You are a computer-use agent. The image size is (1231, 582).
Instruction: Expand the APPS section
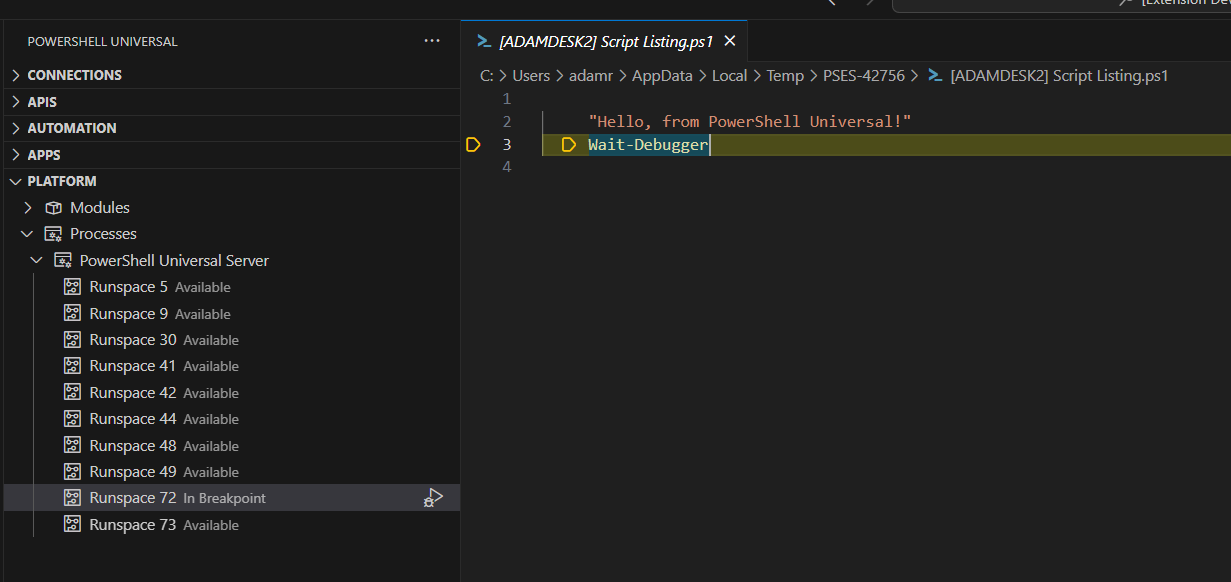click(x=15, y=155)
